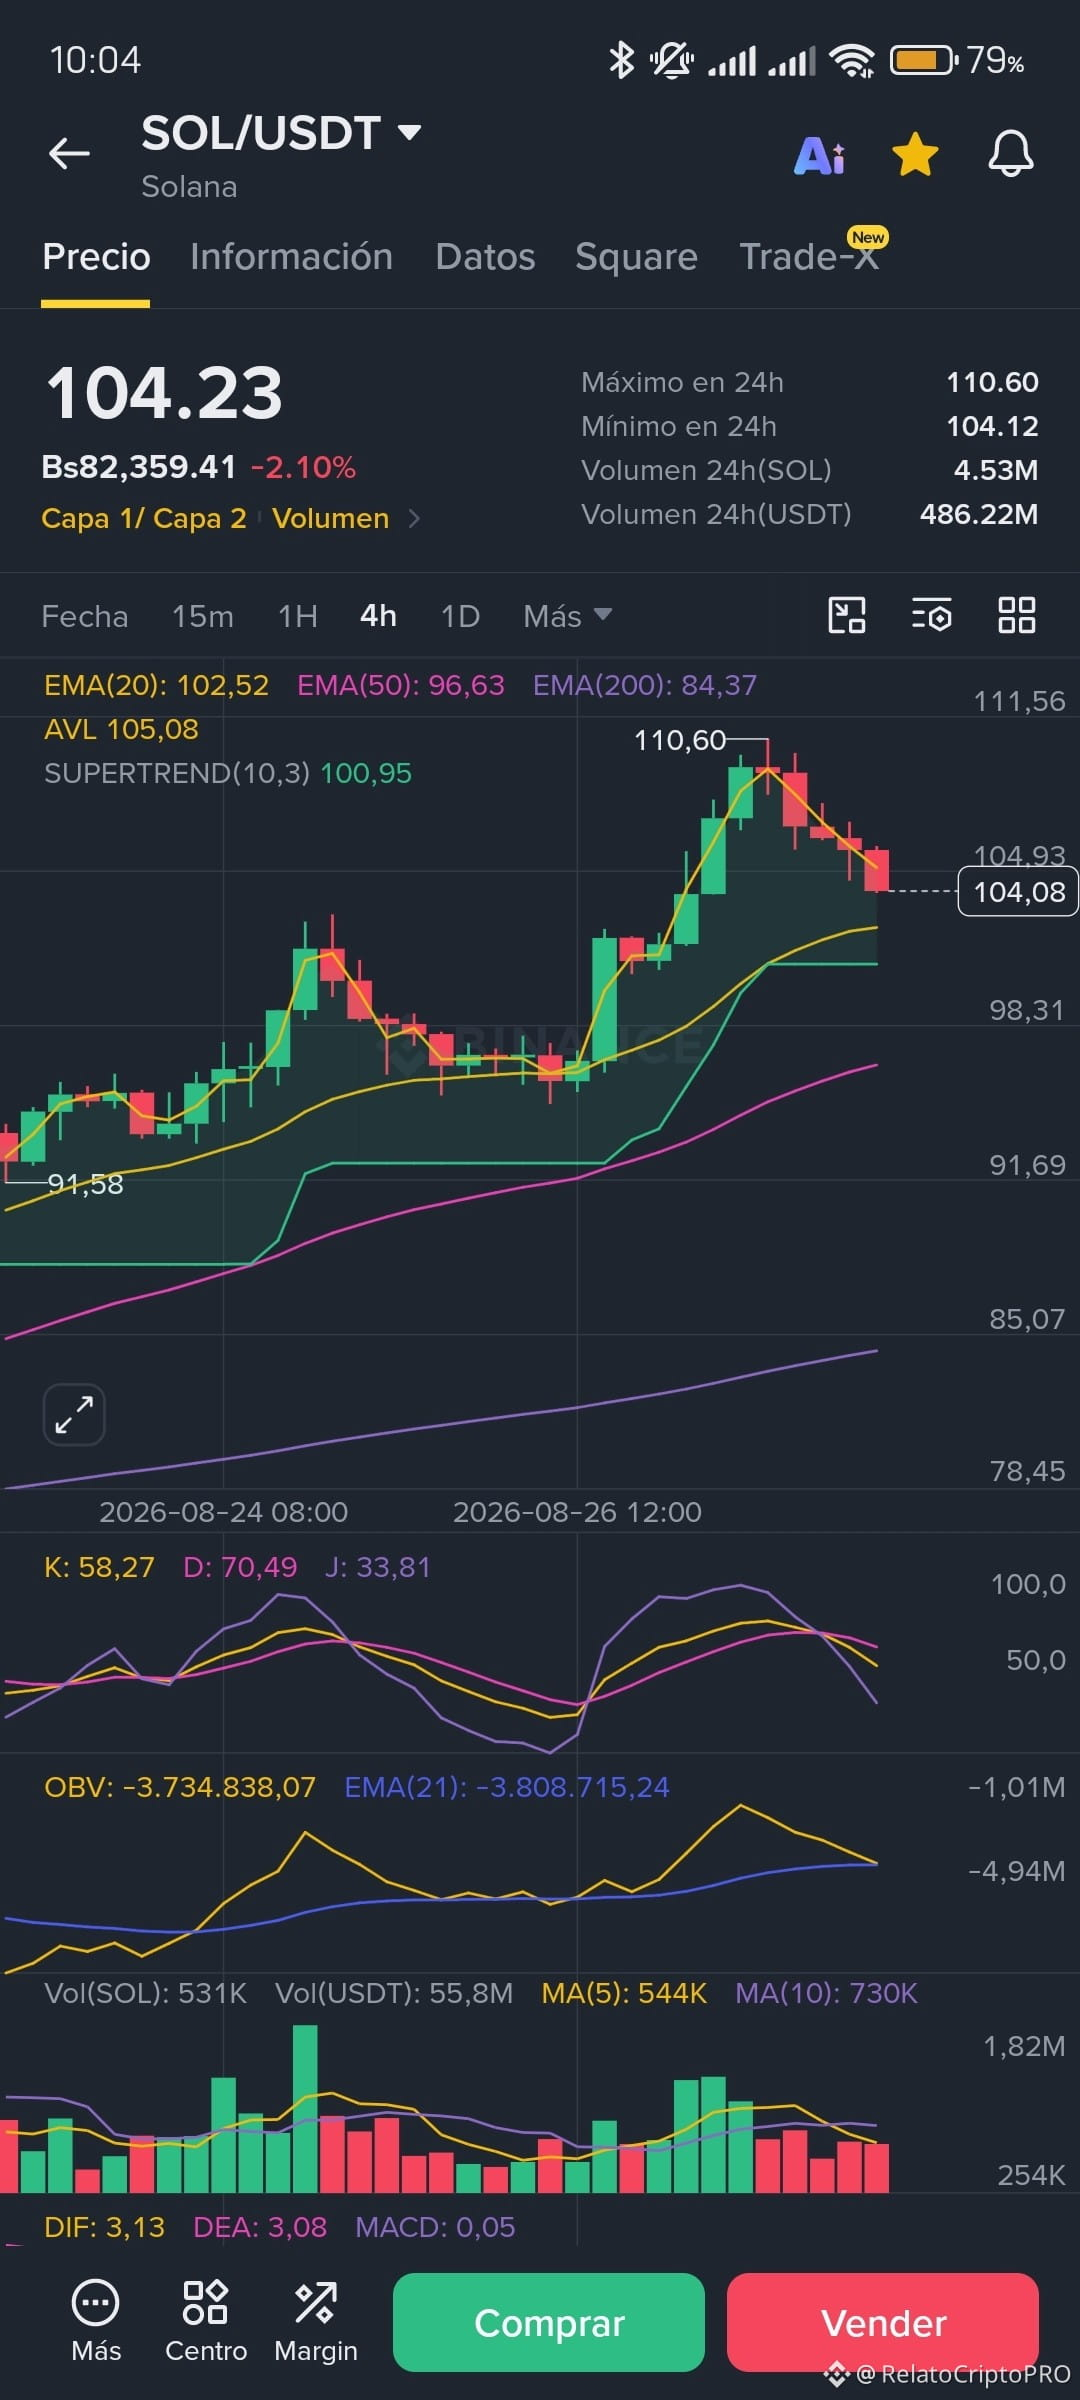Open the Trade-X tab

coord(809,257)
